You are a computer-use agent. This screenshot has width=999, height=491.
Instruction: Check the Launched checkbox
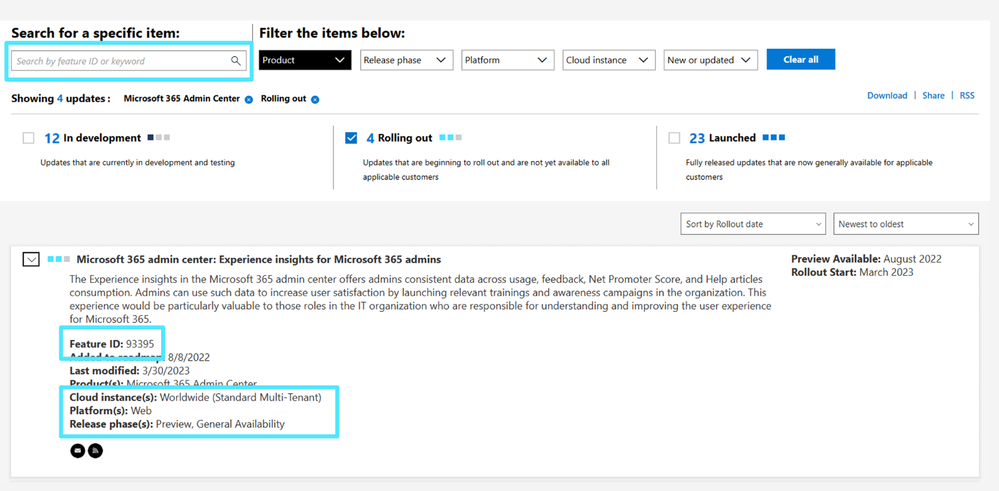point(674,138)
